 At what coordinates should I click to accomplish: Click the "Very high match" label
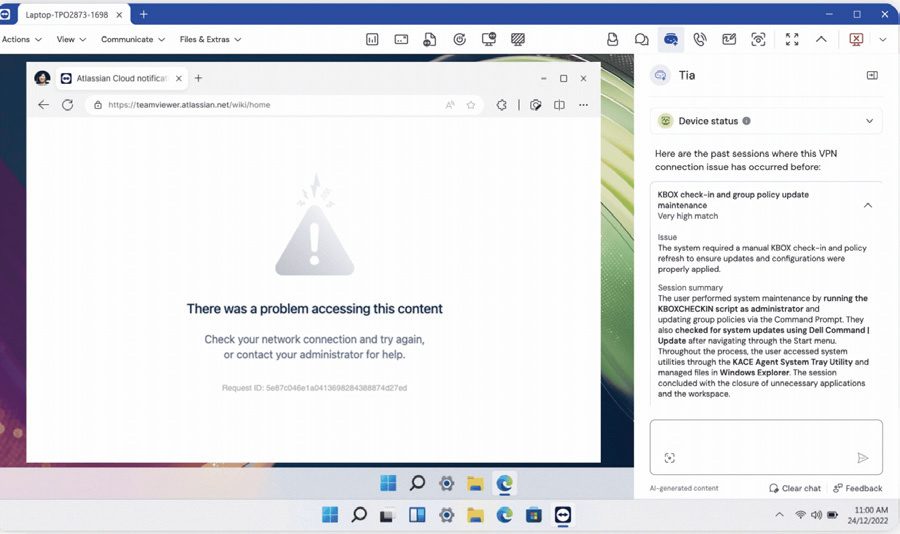tap(688, 216)
